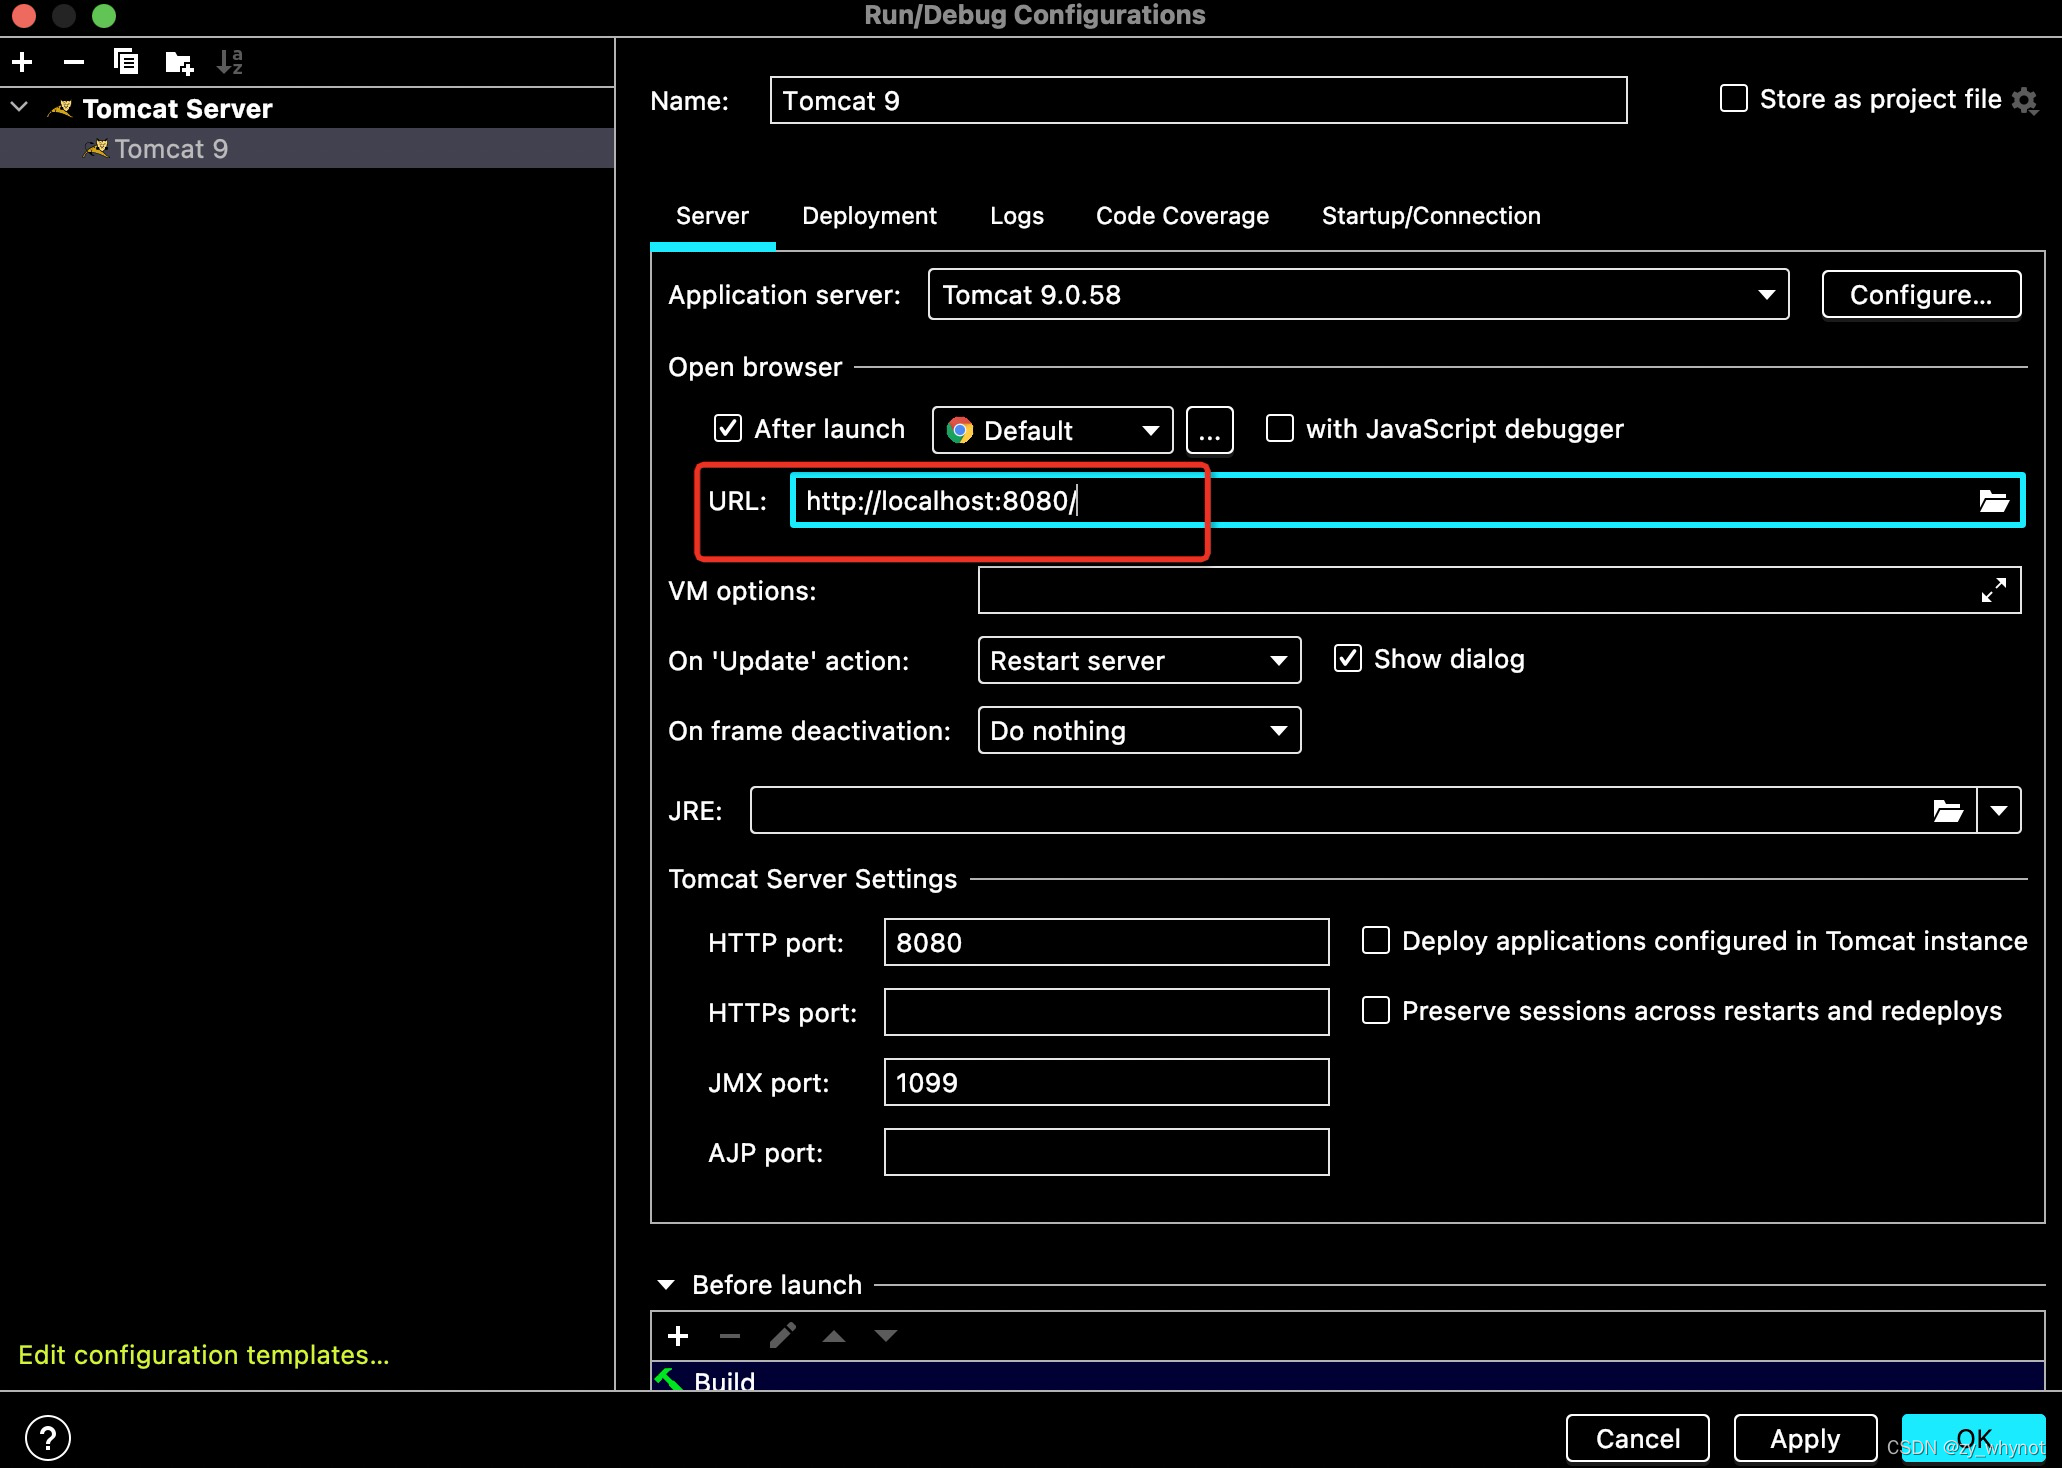
Task: Switch to the Deployment tab
Action: pyautogui.click(x=869, y=216)
